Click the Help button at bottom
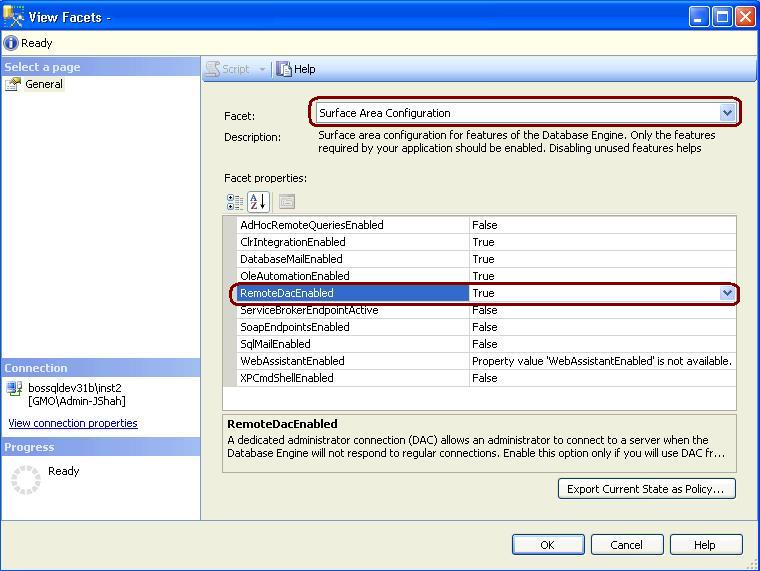The height and width of the screenshot is (571, 760). pos(705,545)
